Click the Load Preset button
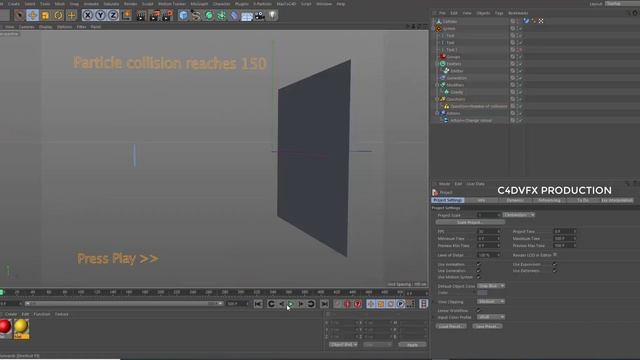The width and height of the screenshot is (640, 360). click(451, 327)
